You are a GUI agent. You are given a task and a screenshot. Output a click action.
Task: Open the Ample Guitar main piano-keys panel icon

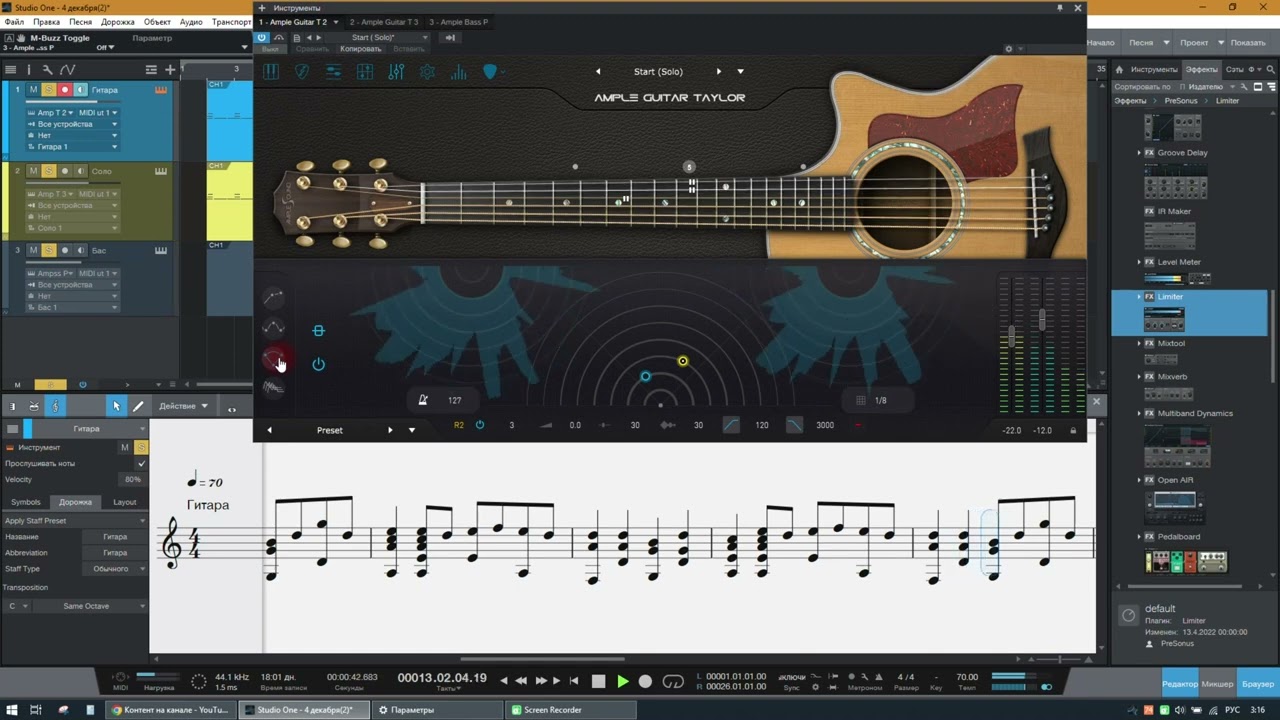[271, 72]
